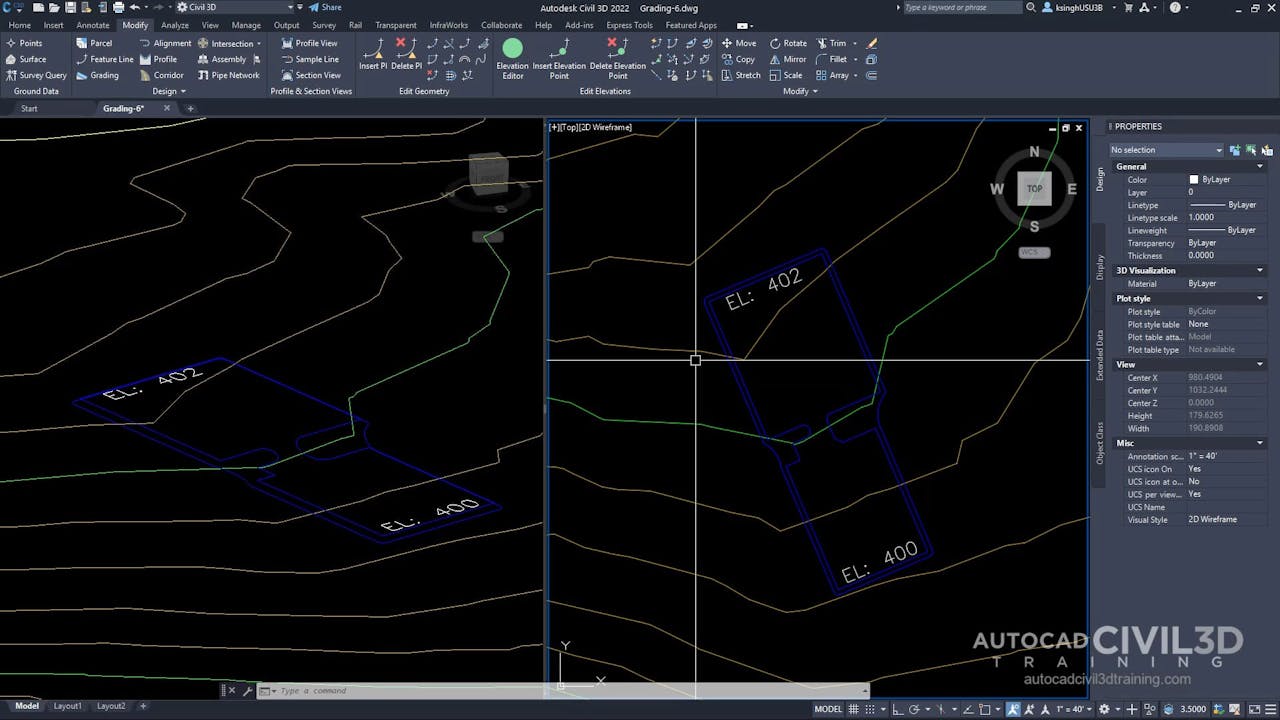Launch the Feature Line tool

(x=105, y=59)
